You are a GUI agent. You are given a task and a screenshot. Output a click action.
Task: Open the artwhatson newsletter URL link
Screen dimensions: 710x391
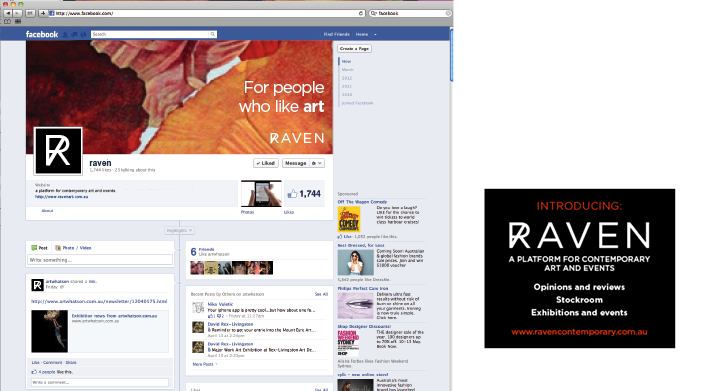99,301
